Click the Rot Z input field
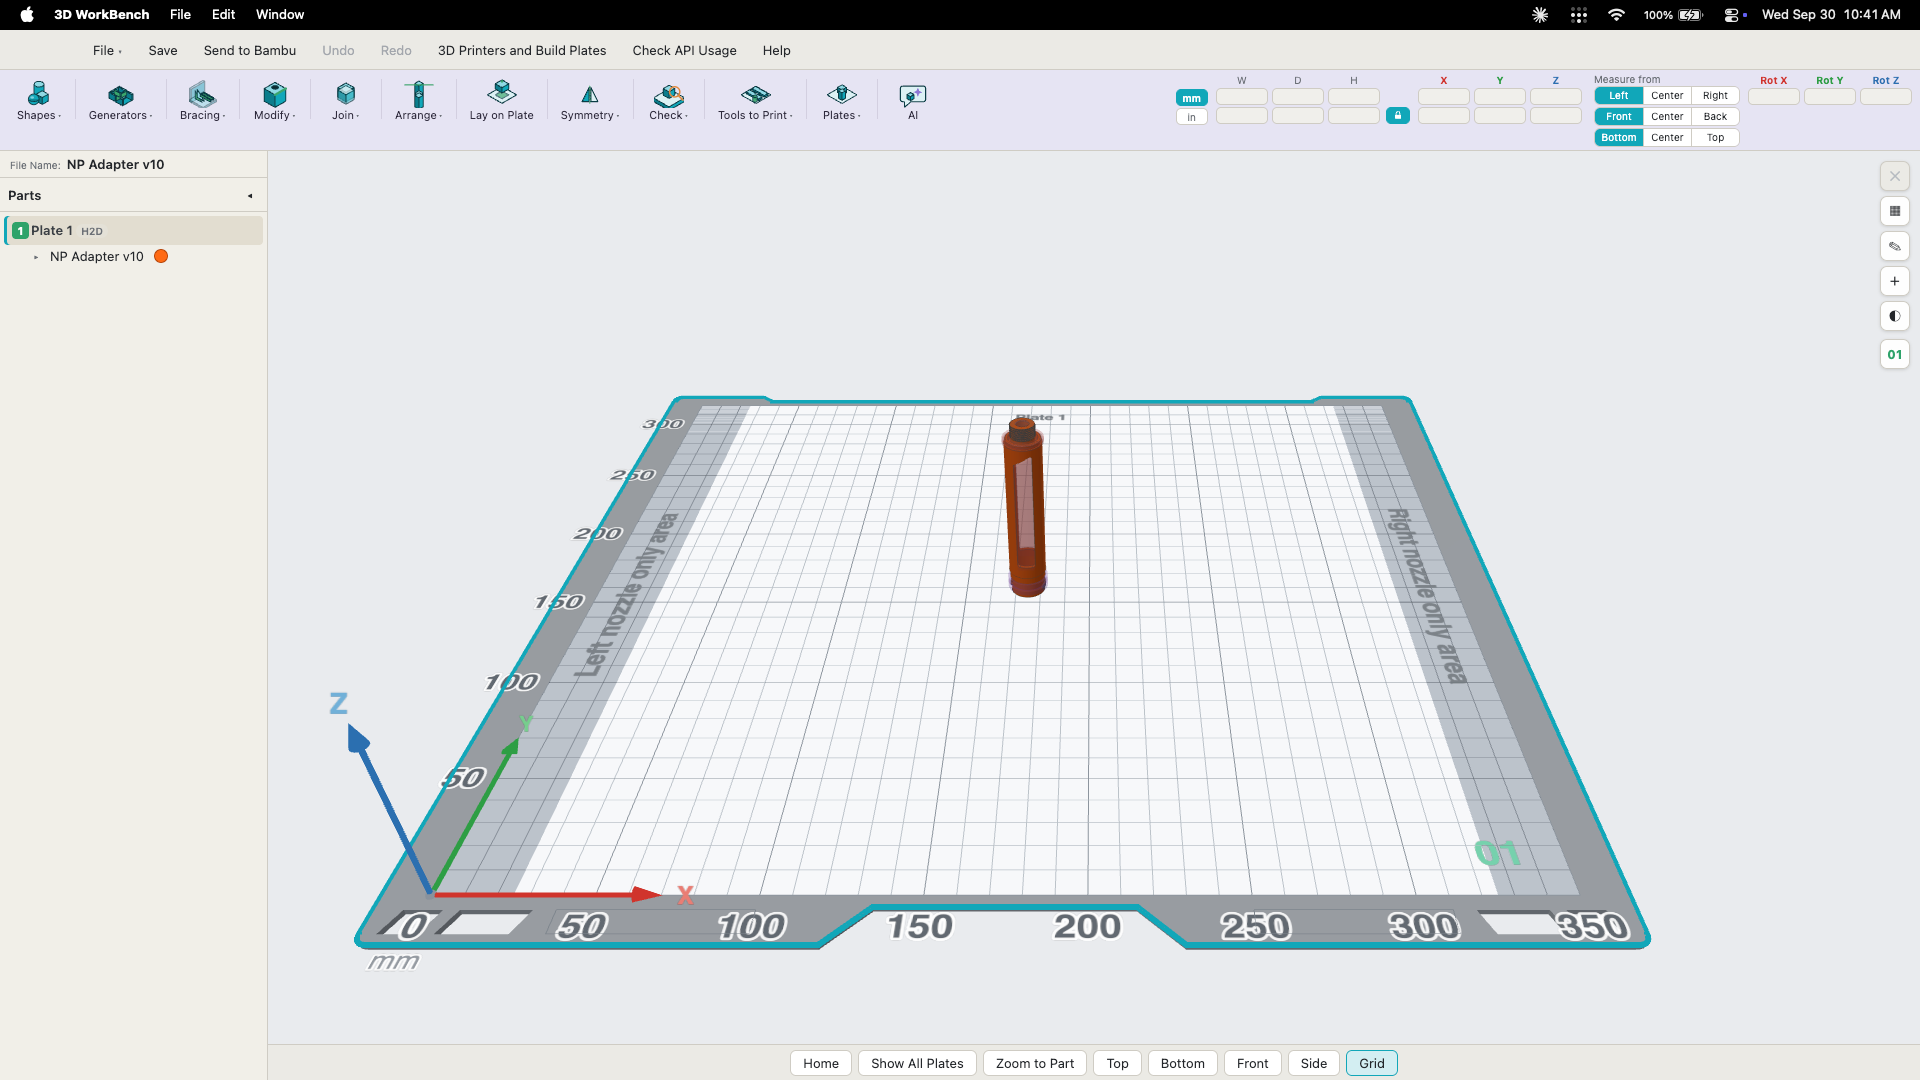Image resolution: width=1920 pixels, height=1080 pixels. click(x=1886, y=97)
